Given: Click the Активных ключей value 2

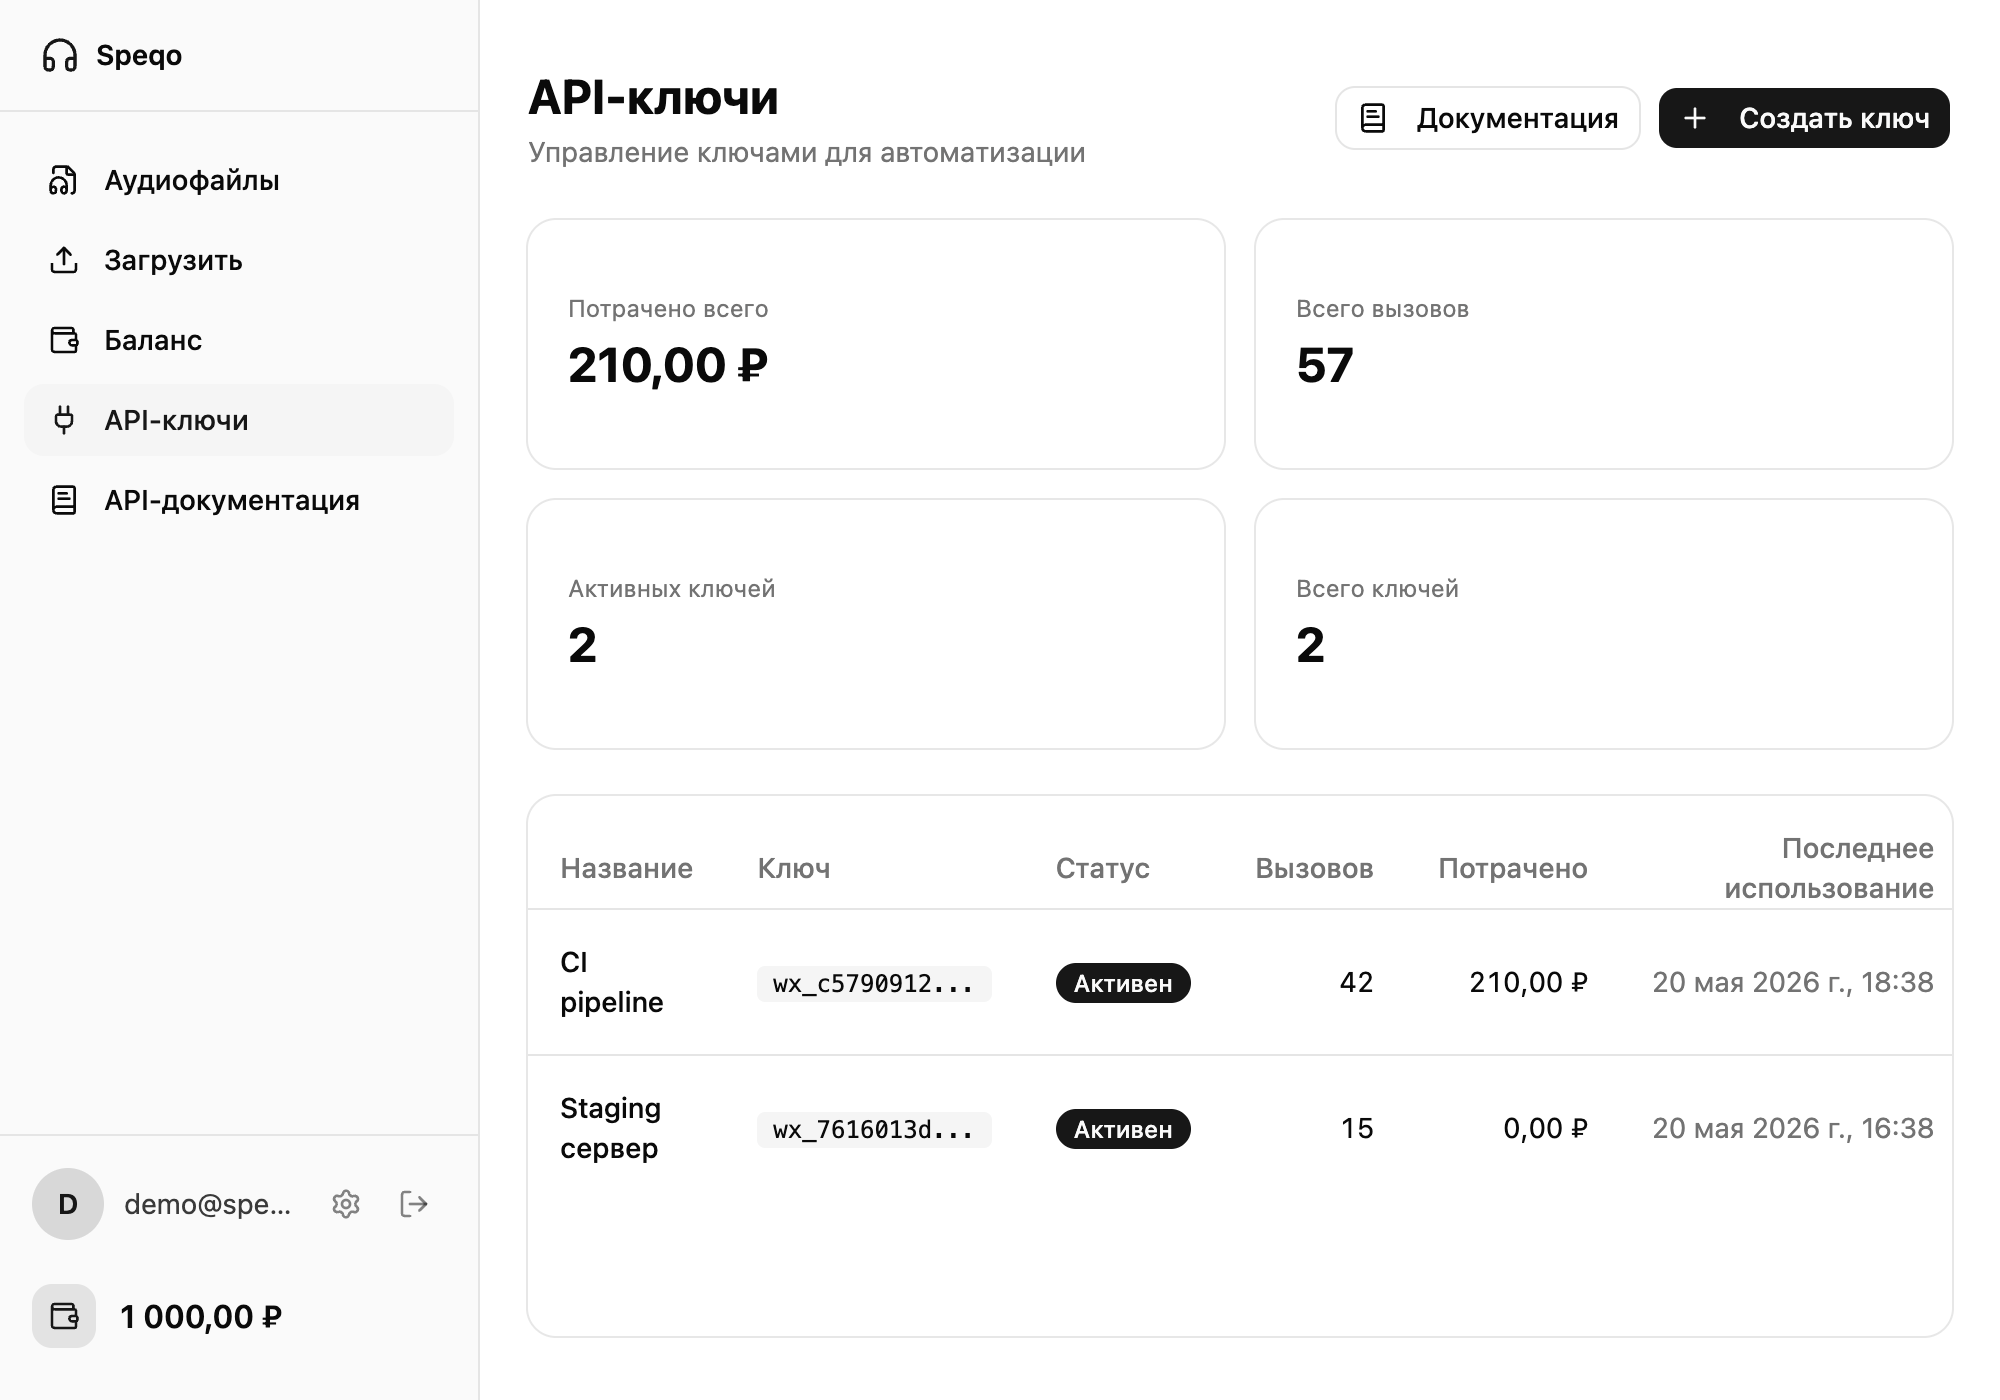Looking at the screenshot, I should [x=582, y=645].
